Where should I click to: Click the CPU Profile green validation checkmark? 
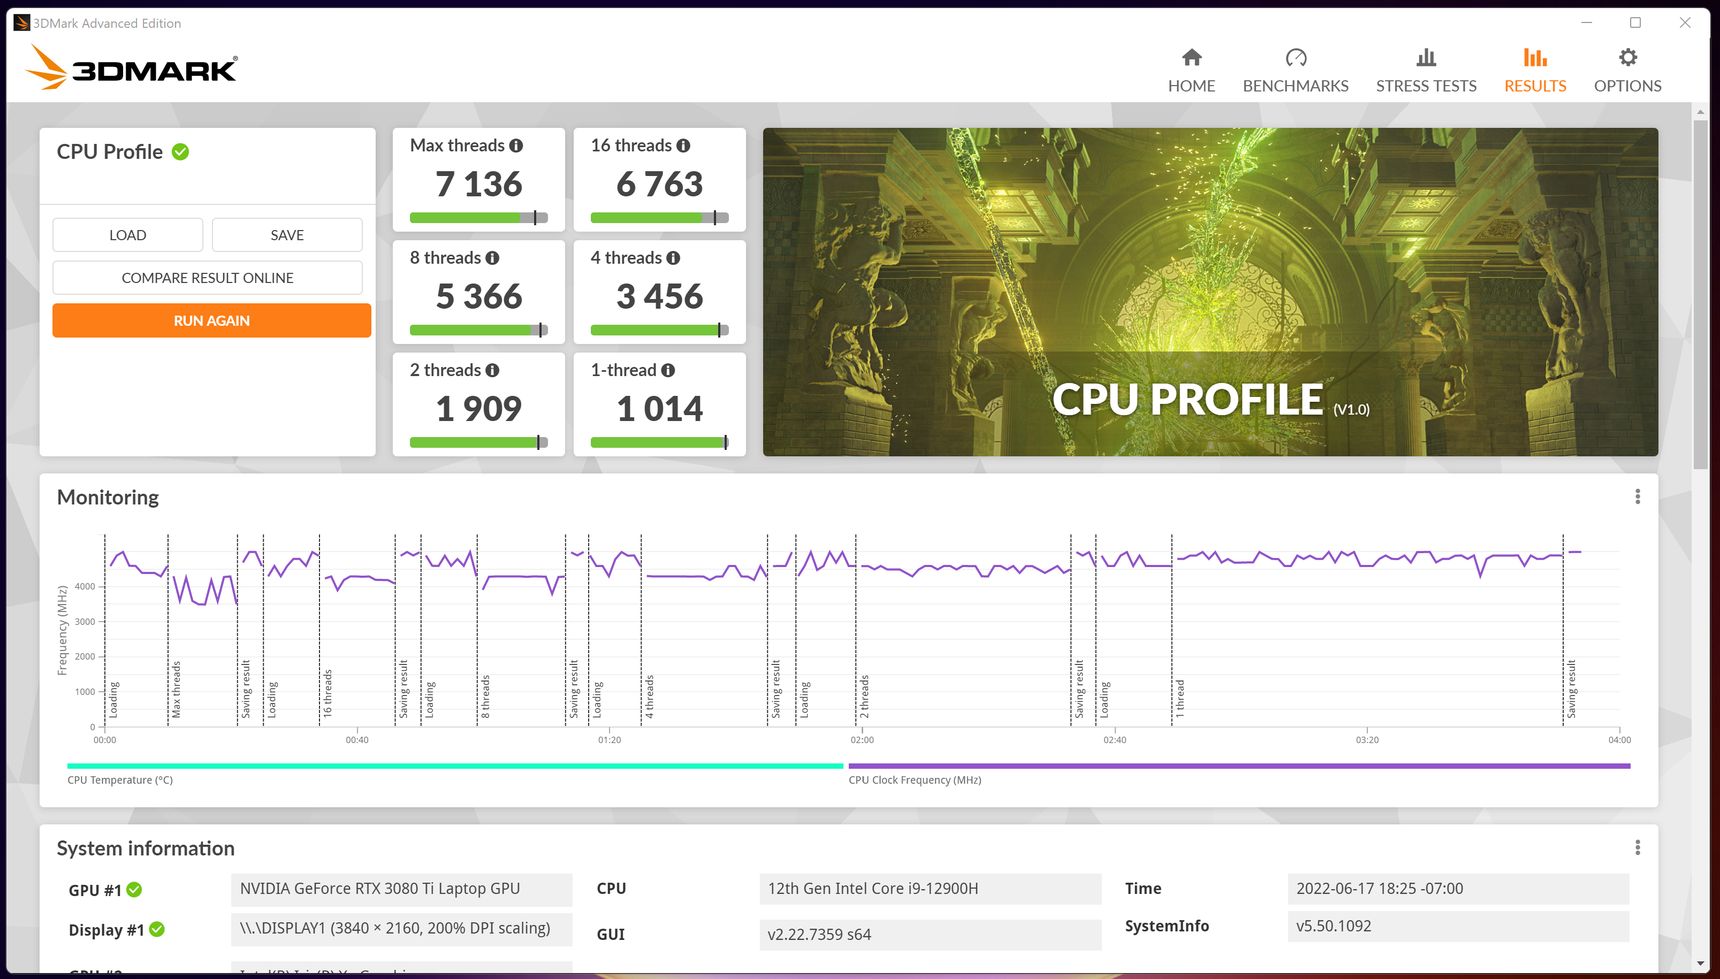tap(180, 152)
